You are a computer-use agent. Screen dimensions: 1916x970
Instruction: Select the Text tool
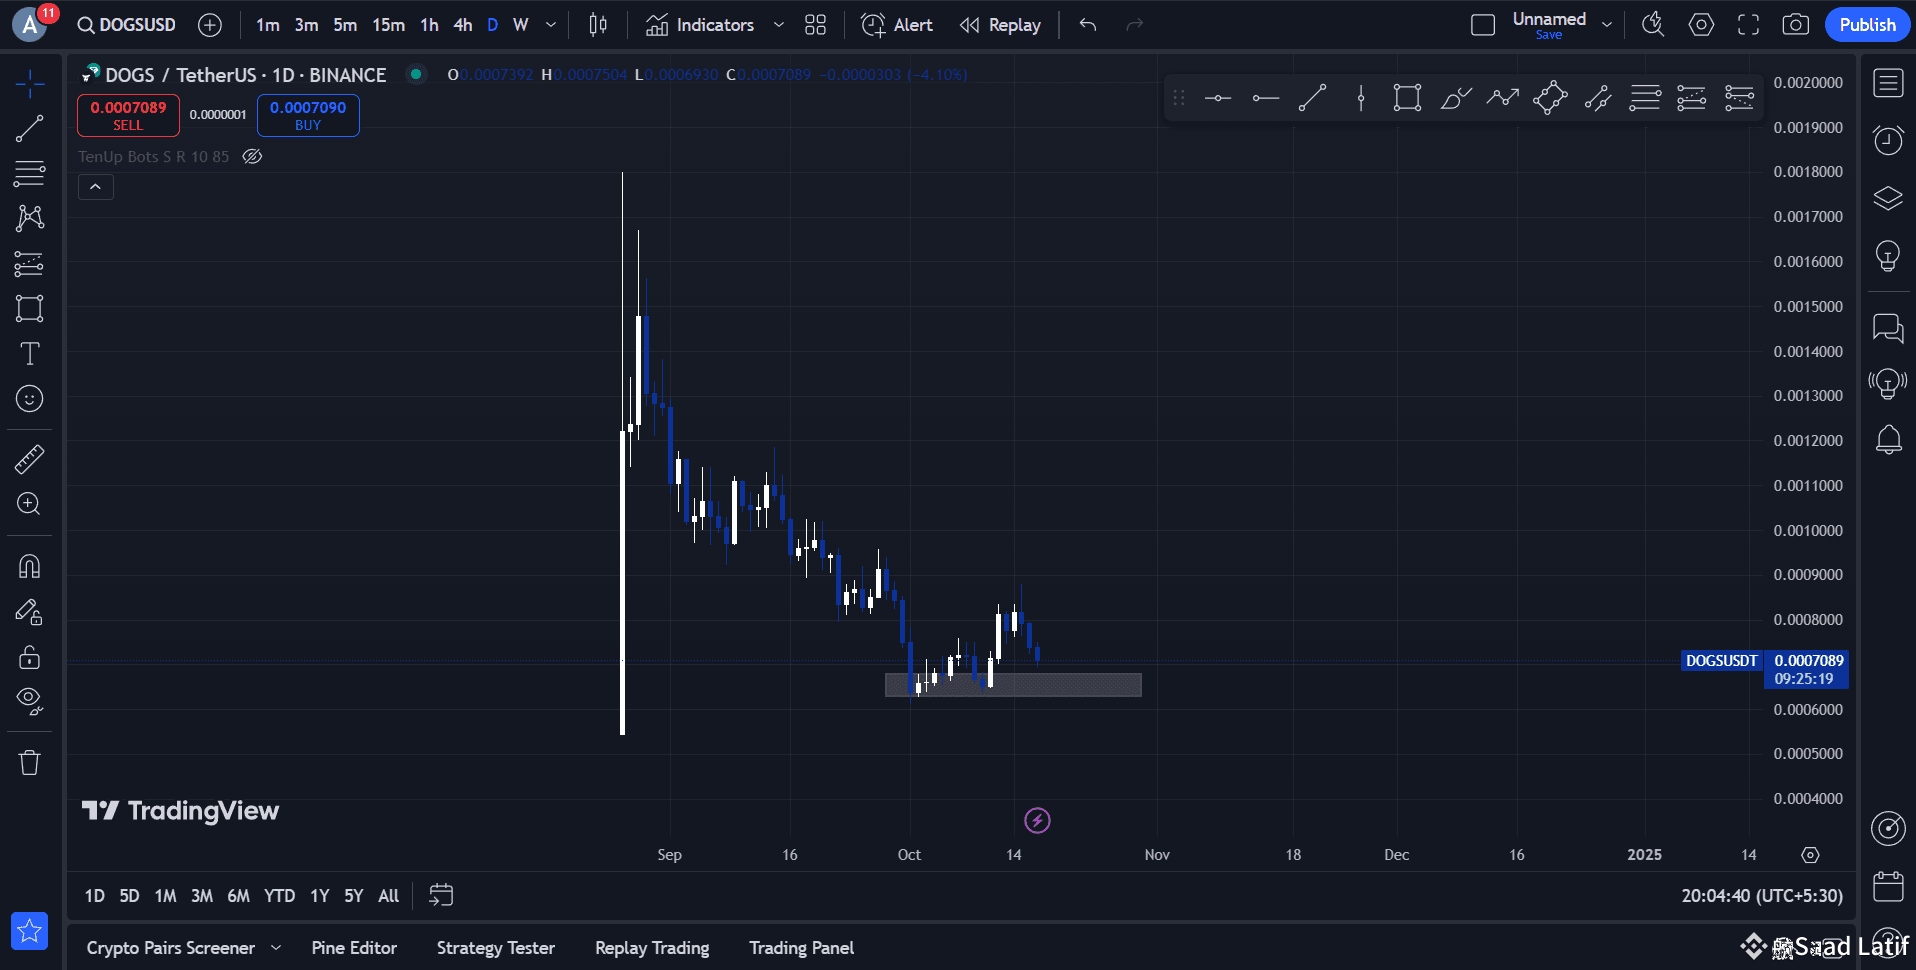[30, 353]
